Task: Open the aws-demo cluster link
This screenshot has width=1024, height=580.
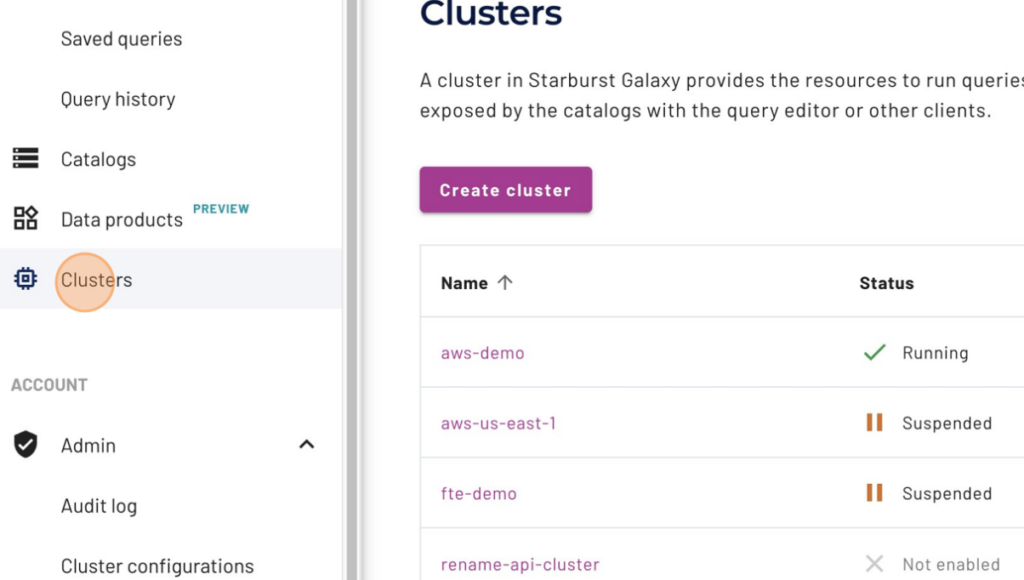Action: 482,352
